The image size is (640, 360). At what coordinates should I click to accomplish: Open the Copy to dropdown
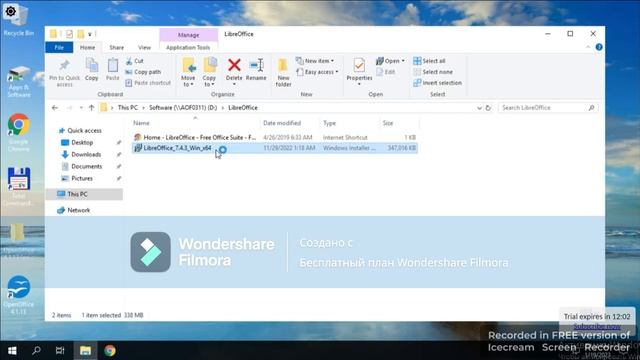tap(209, 72)
